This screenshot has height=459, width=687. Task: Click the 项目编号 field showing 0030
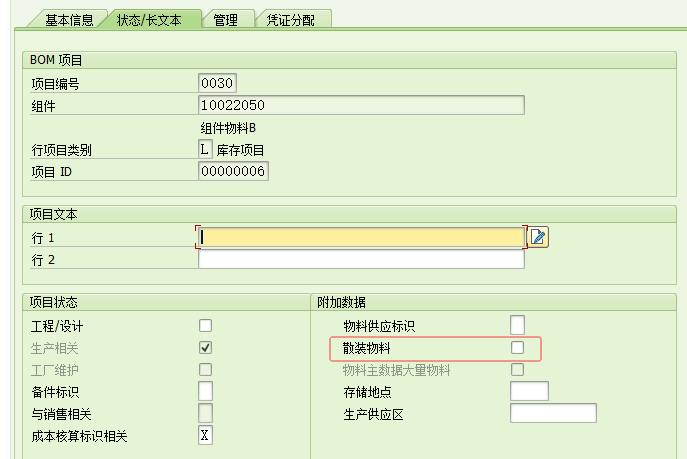(x=217, y=83)
